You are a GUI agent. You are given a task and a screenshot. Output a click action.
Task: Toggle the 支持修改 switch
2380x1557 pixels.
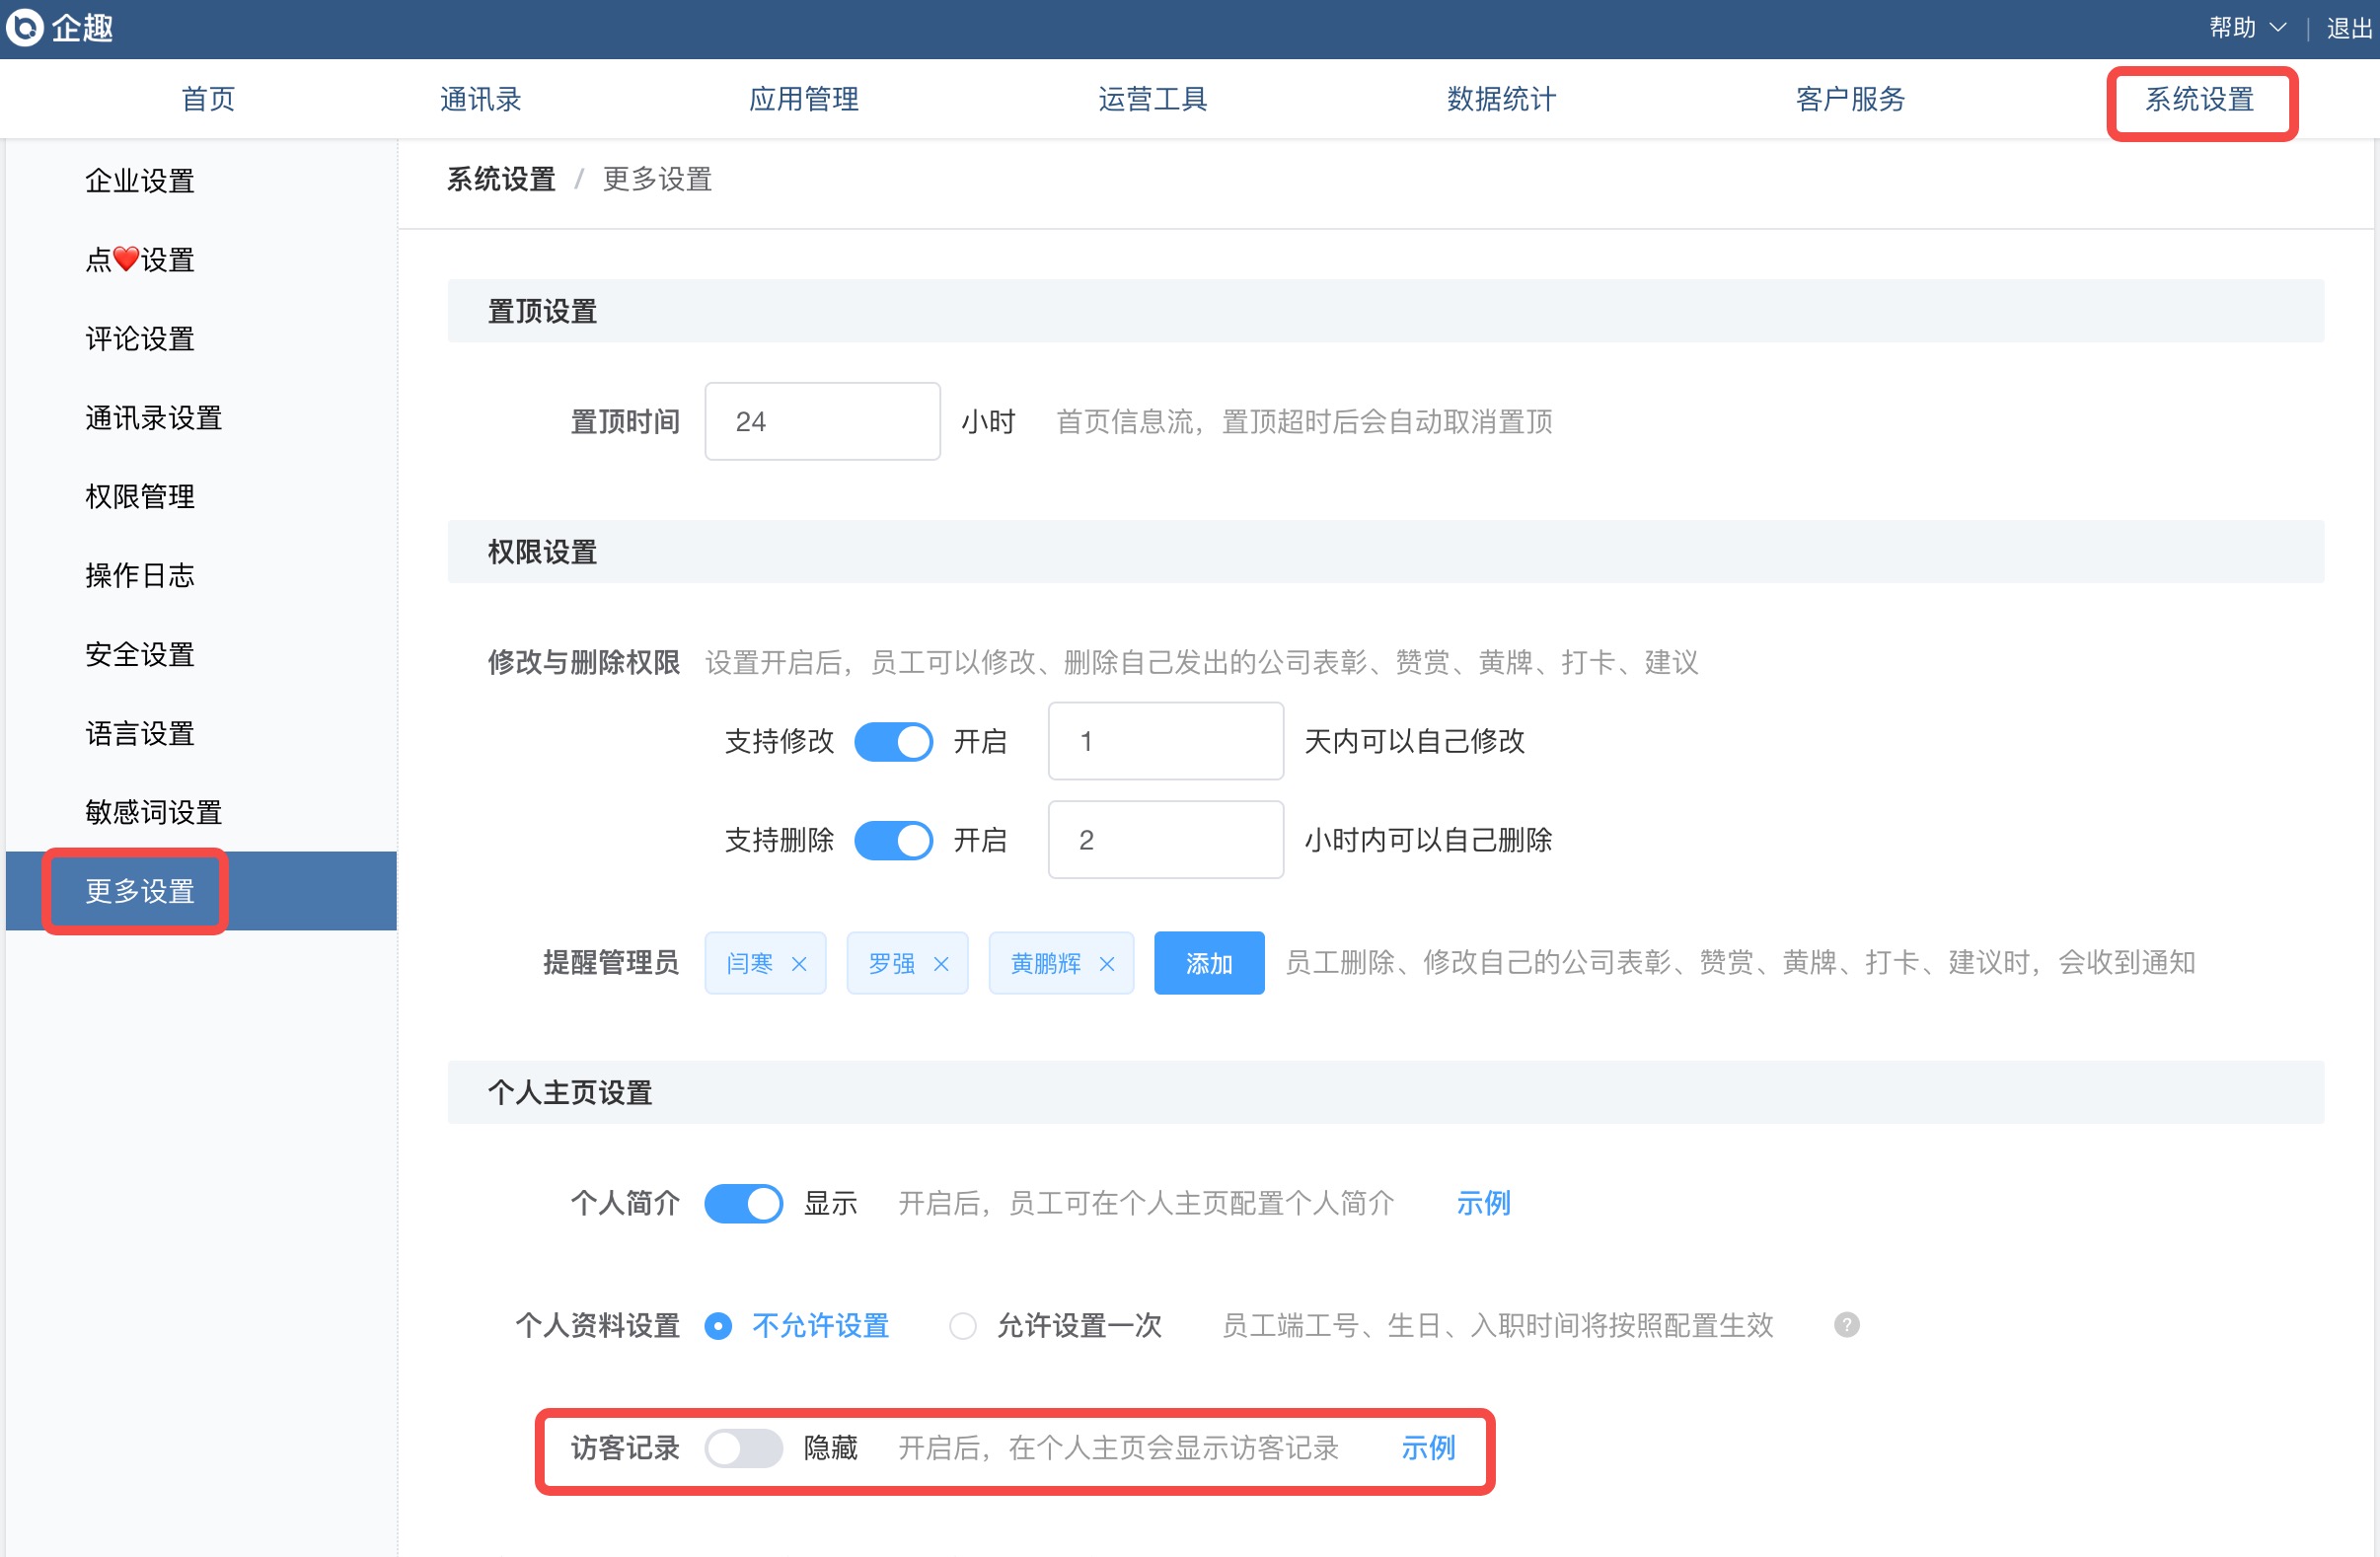point(893,742)
